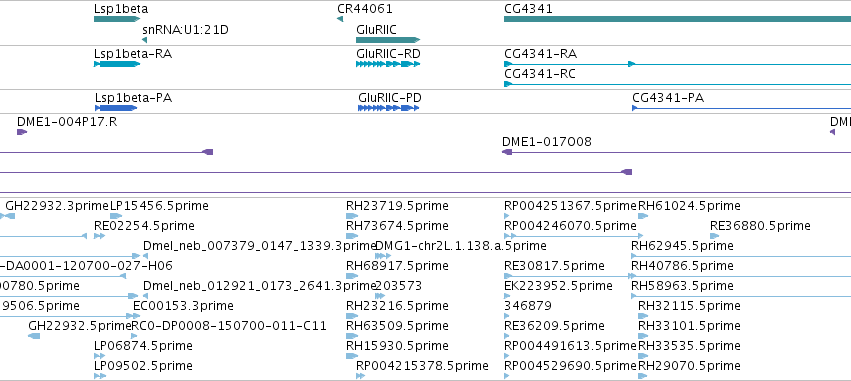Click the RH61024.5prime label

pyautogui.click(x=689, y=206)
